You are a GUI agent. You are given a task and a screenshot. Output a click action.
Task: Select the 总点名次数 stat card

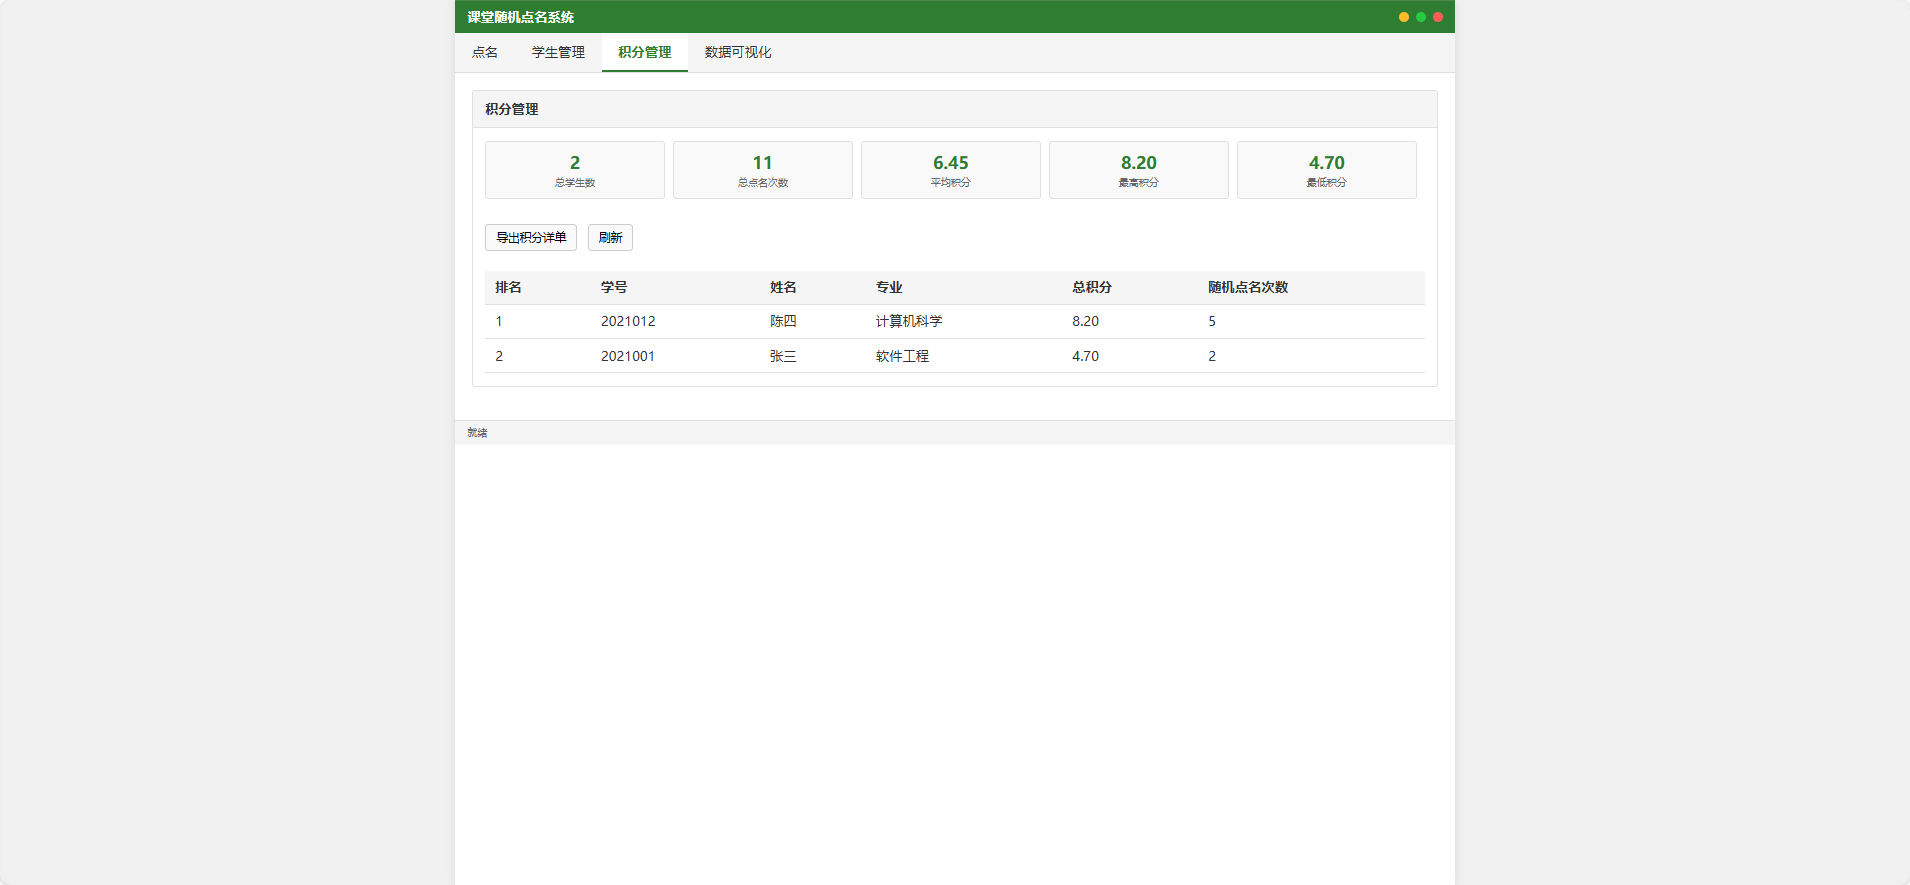coord(763,170)
